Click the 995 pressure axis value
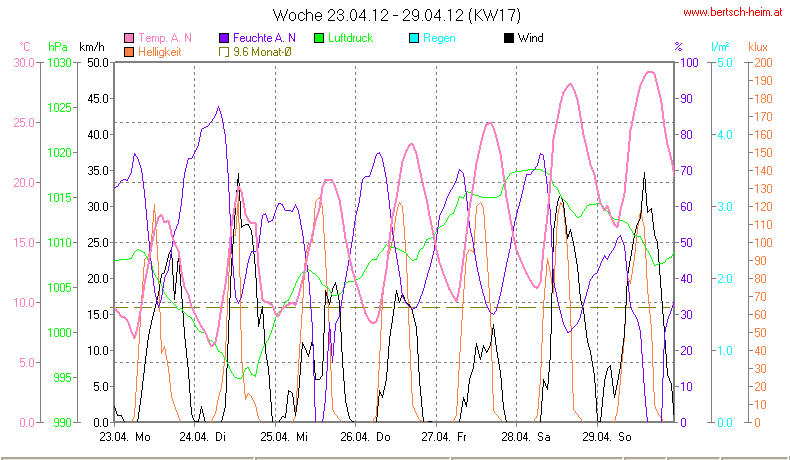Screen dimensions: 790x460 62,377
